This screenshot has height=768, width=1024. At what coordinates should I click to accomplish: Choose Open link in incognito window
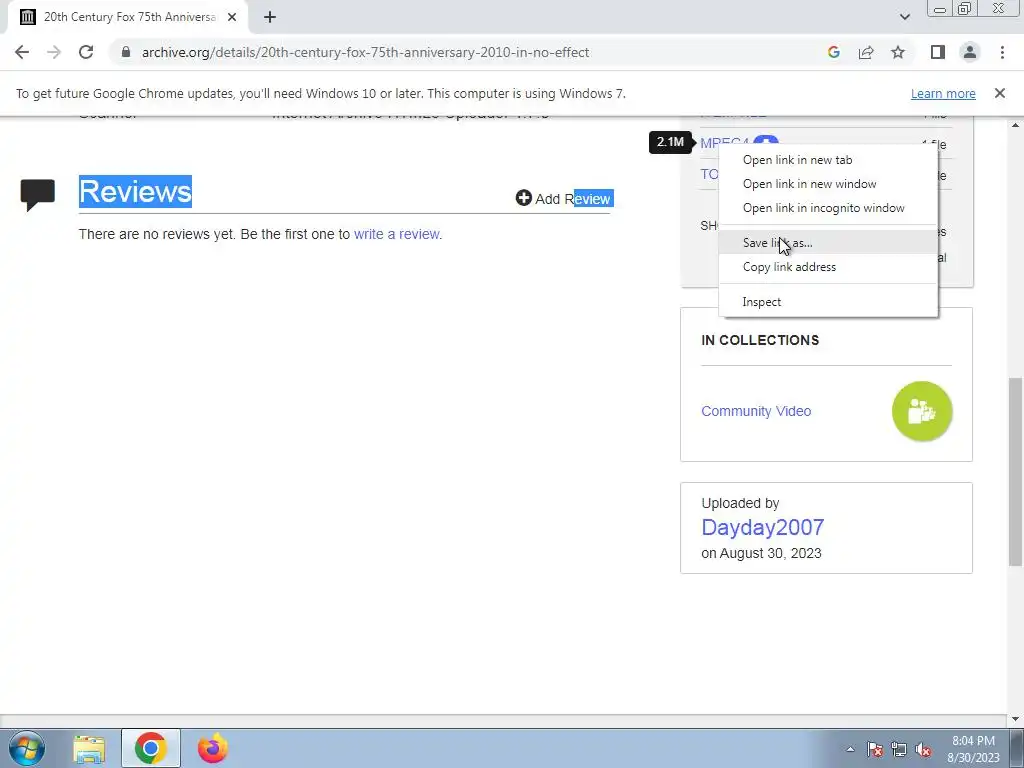(x=828, y=208)
